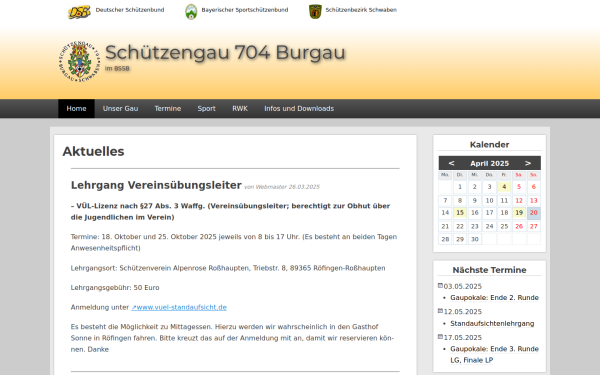
Task: Click the 03.05.2025 date entry
Action: coord(463,287)
